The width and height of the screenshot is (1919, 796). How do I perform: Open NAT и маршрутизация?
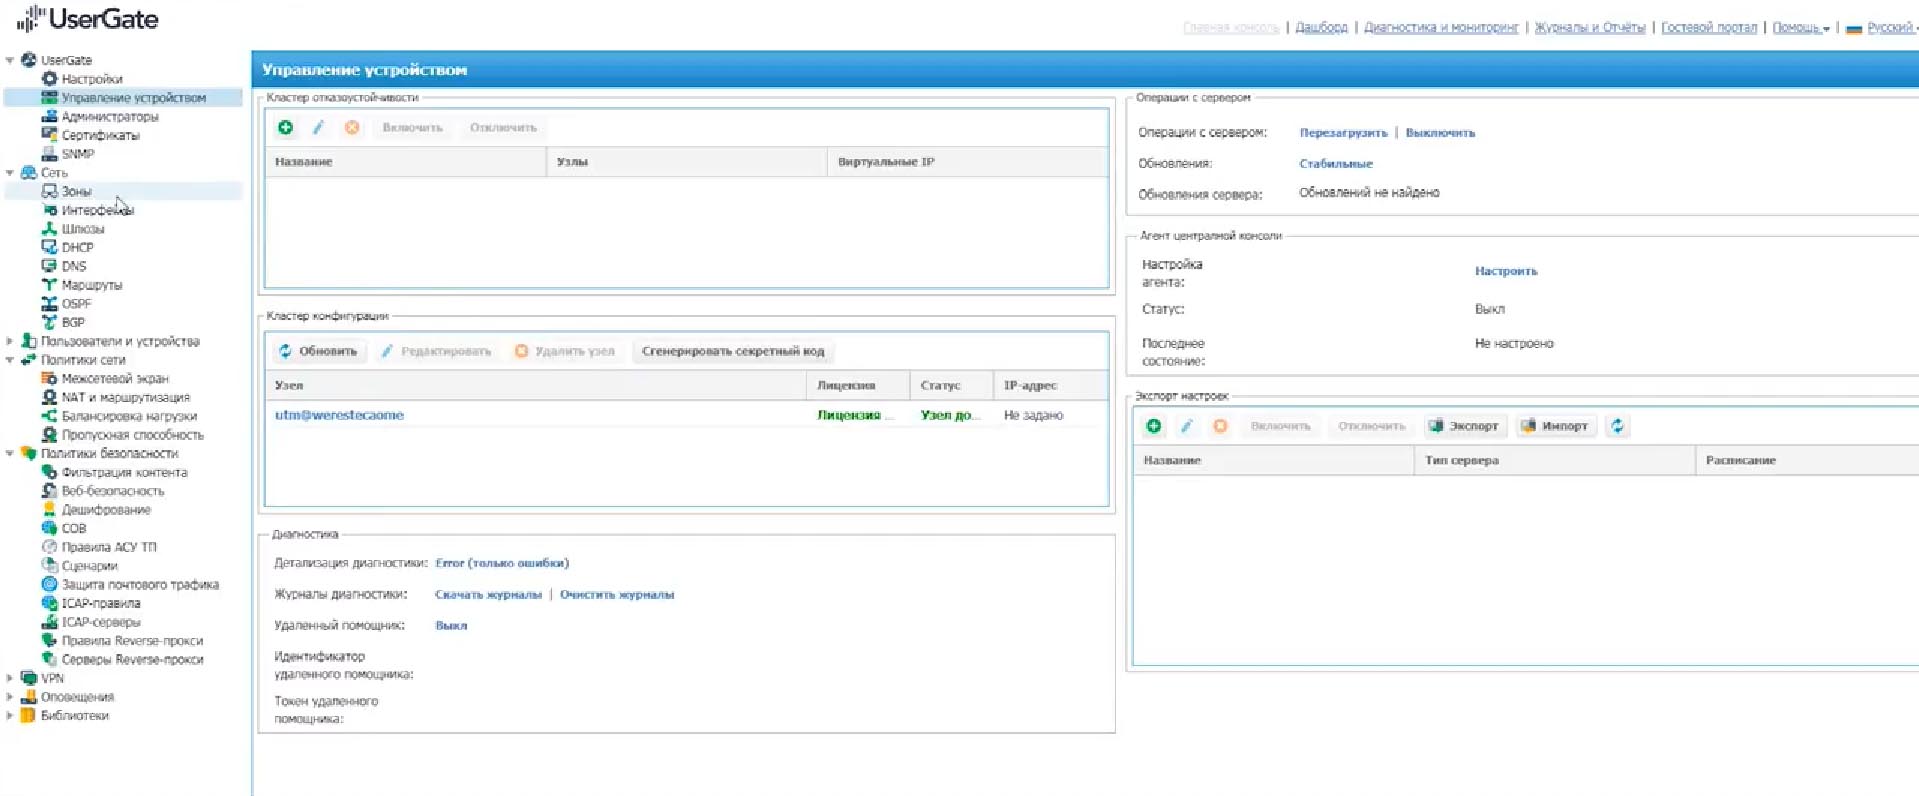[126, 397]
